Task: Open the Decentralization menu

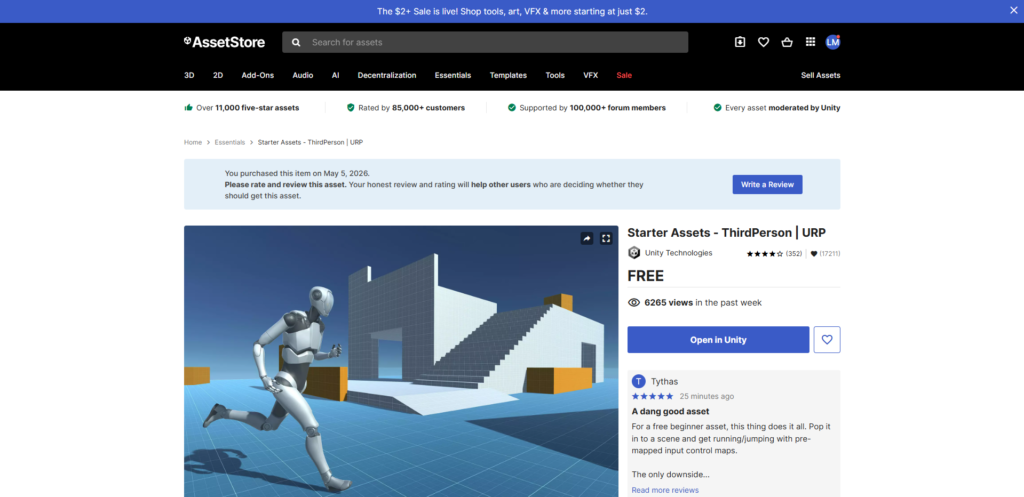Action: point(387,75)
